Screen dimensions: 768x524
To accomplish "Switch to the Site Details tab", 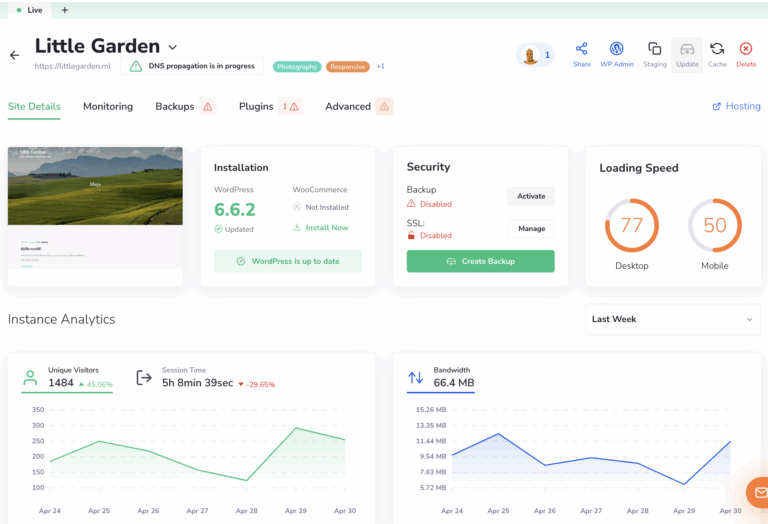I will [x=34, y=106].
